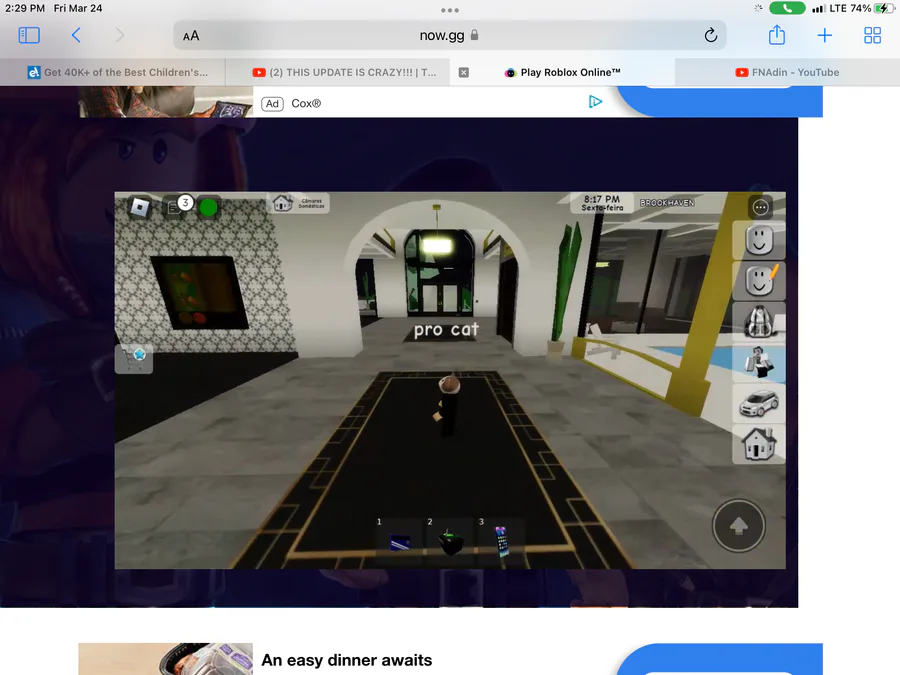
Task: Tap the green phone call indicator
Action: [x=787, y=8]
